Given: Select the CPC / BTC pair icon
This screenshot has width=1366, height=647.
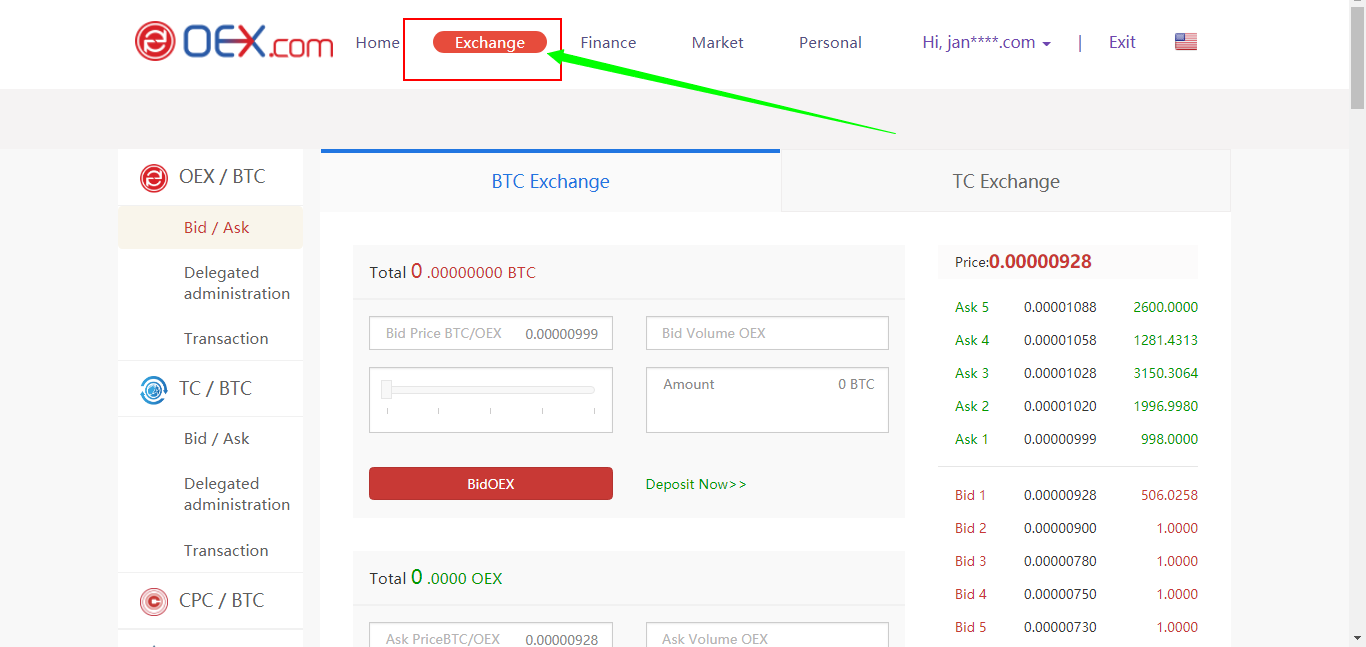Looking at the screenshot, I should coord(153,601).
